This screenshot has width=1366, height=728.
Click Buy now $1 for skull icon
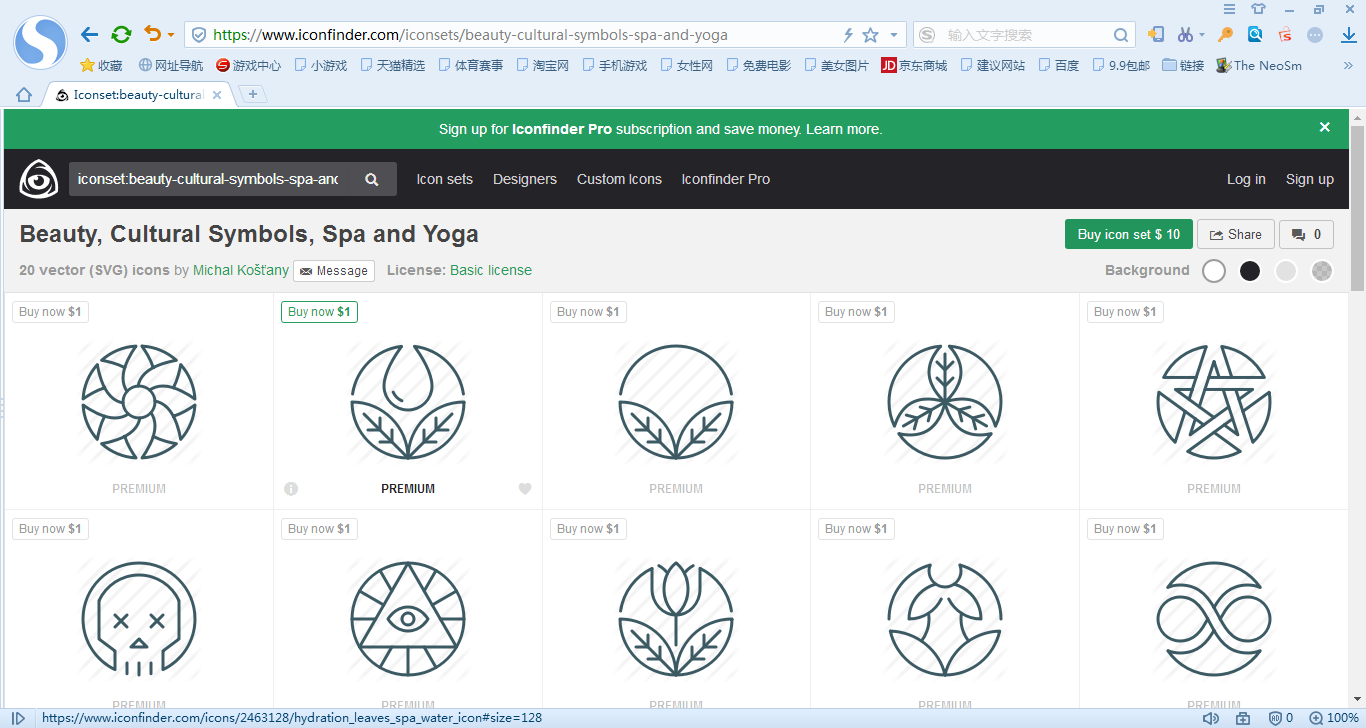(50, 529)
